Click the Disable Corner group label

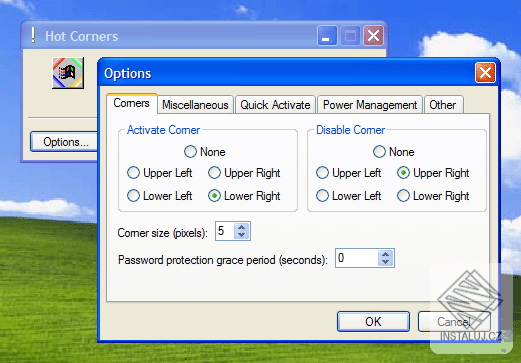(350, 130)
